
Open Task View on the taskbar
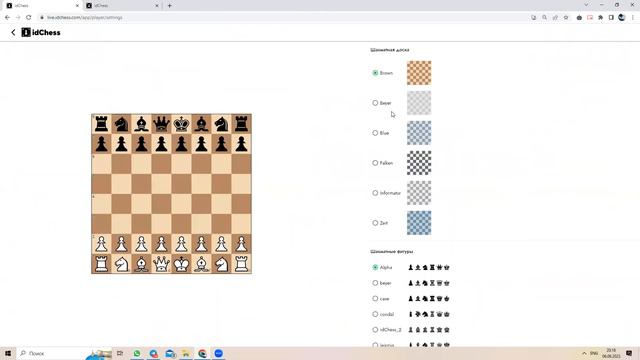pyautogui.click(x=120, y=353)
